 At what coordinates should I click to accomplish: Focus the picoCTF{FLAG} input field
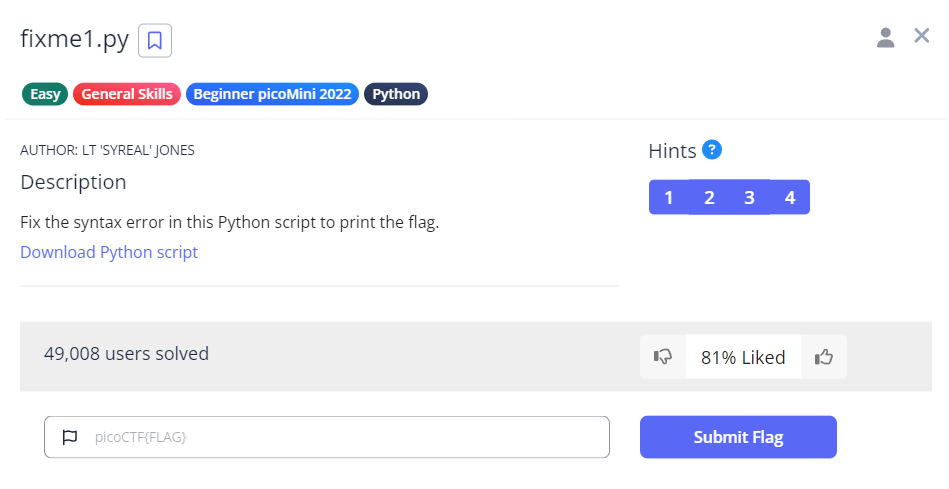(x=340, y=437)
